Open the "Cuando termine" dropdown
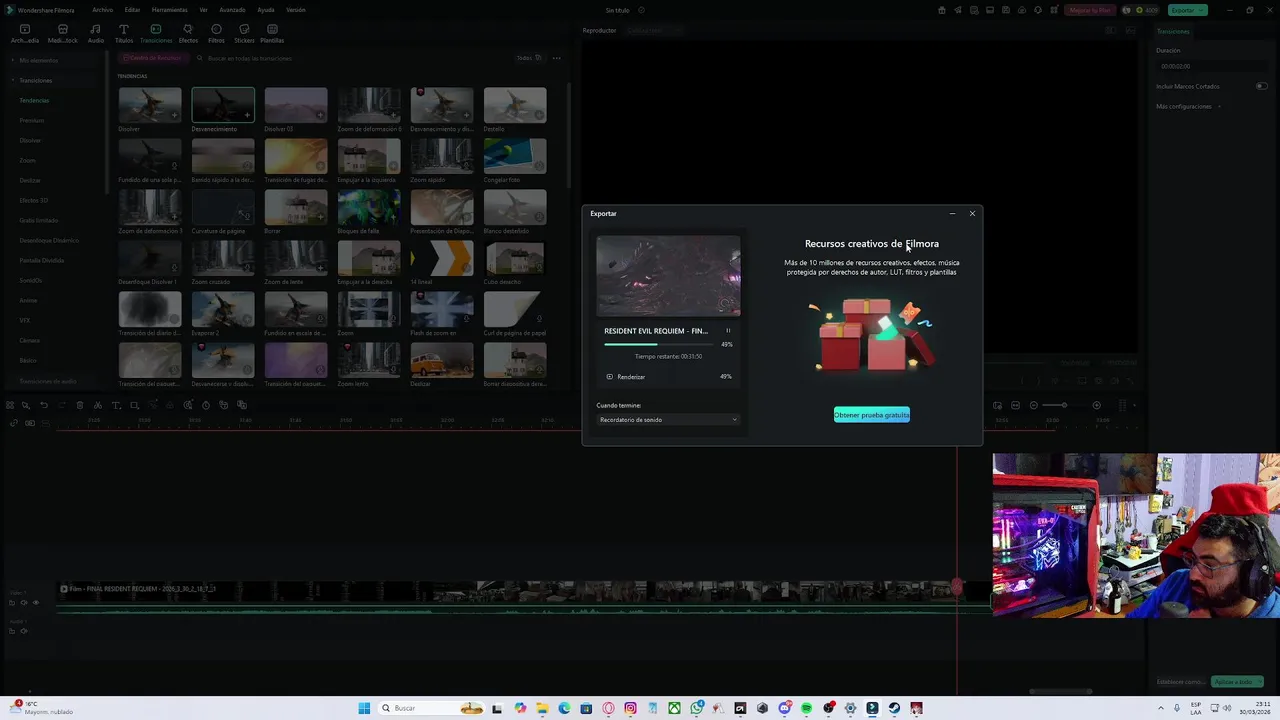 click(668, 420)
